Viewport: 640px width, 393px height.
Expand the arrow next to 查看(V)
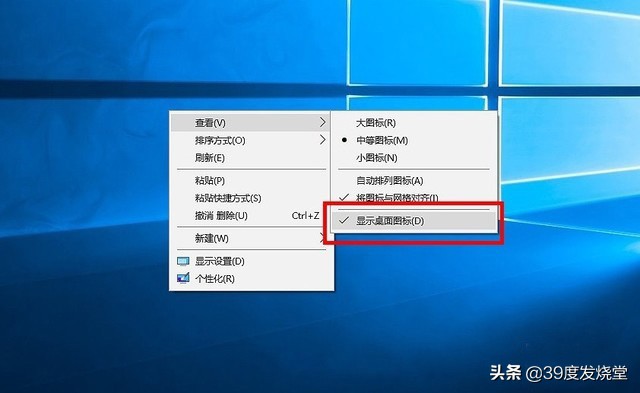(322, 122)
